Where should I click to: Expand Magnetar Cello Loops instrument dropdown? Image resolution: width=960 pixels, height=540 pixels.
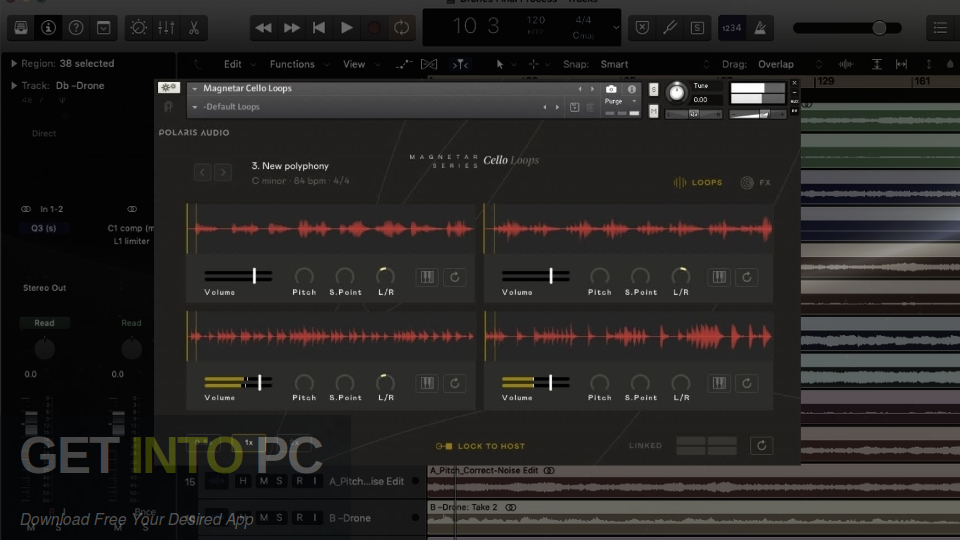coord(195,89)
